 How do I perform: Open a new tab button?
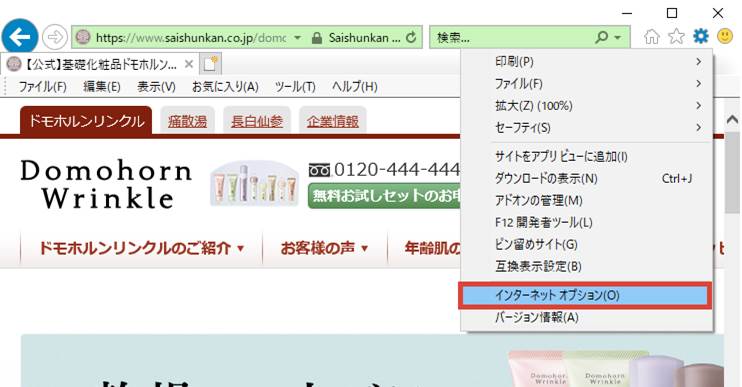(x=210, y=64)
